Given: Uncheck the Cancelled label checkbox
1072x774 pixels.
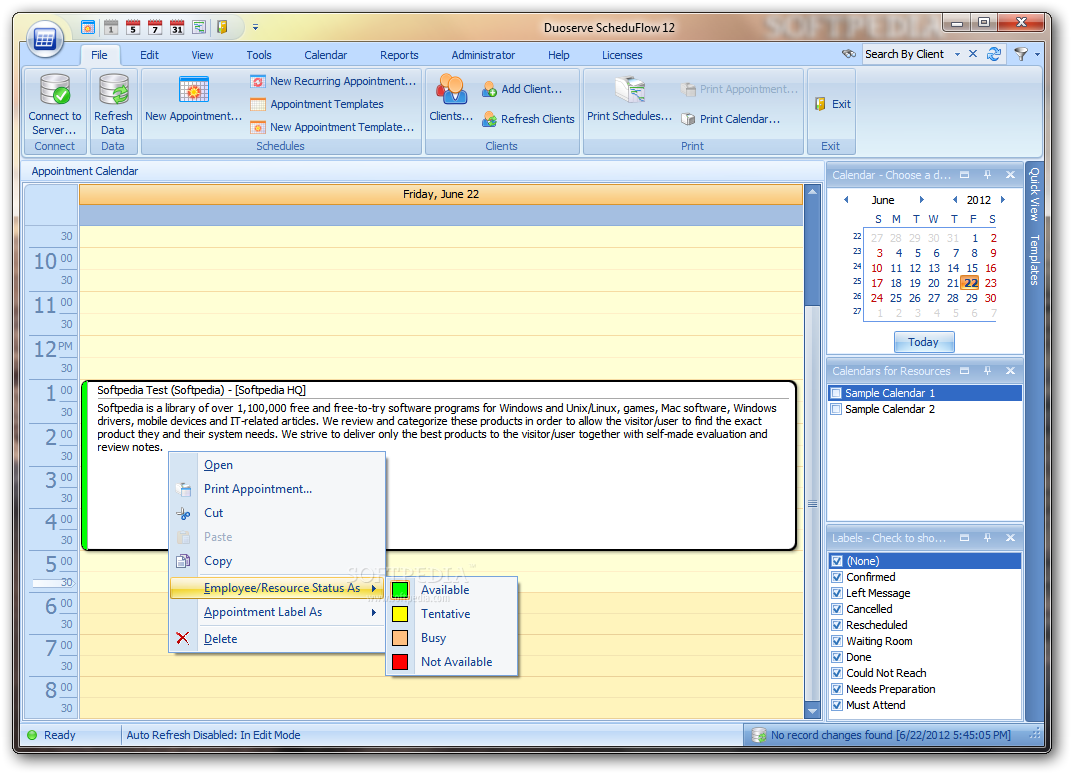Looking at the screenshot, I should pos(837,609).
